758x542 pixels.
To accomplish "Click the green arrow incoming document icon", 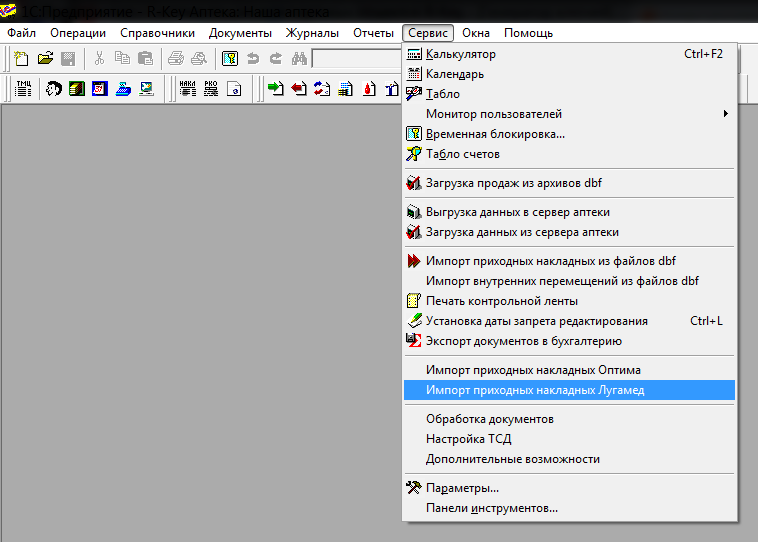I will (275, 88).
